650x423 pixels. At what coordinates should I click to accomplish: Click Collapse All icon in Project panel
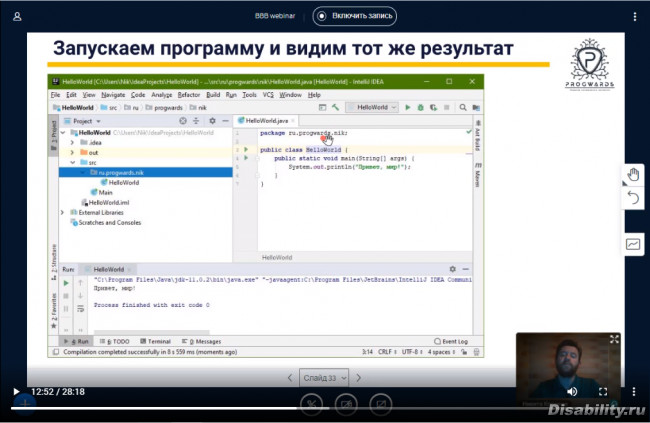196,121
